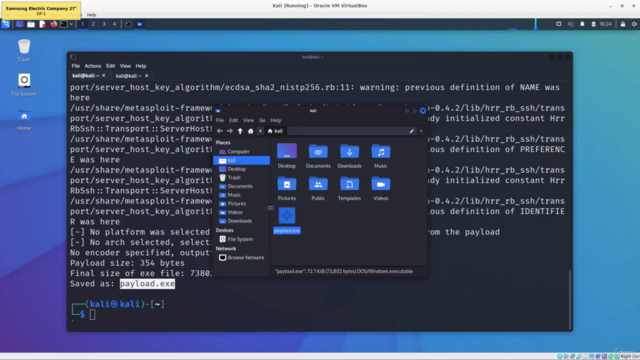Open the Kali applications menu icon
640x360 pixels.
(6, 24)
